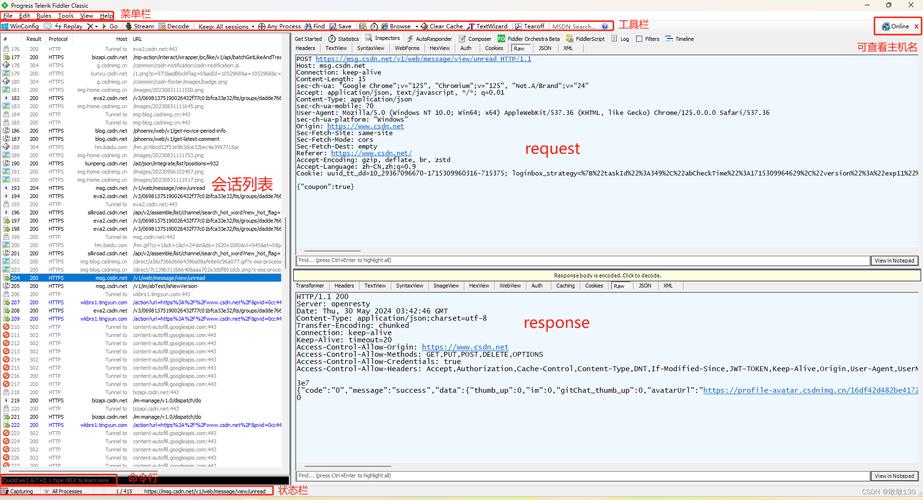Click the screenshot camera toolbar icon

click(363, 27)
